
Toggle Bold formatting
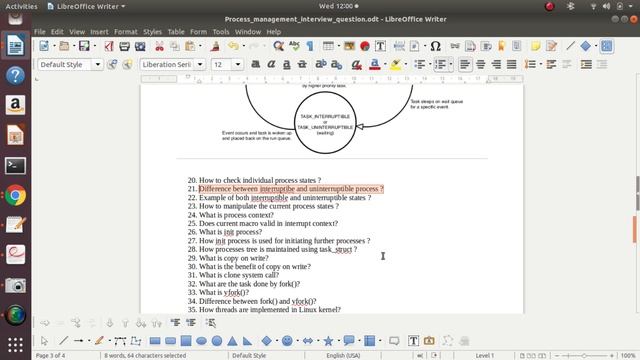click(x=256, y=64)
